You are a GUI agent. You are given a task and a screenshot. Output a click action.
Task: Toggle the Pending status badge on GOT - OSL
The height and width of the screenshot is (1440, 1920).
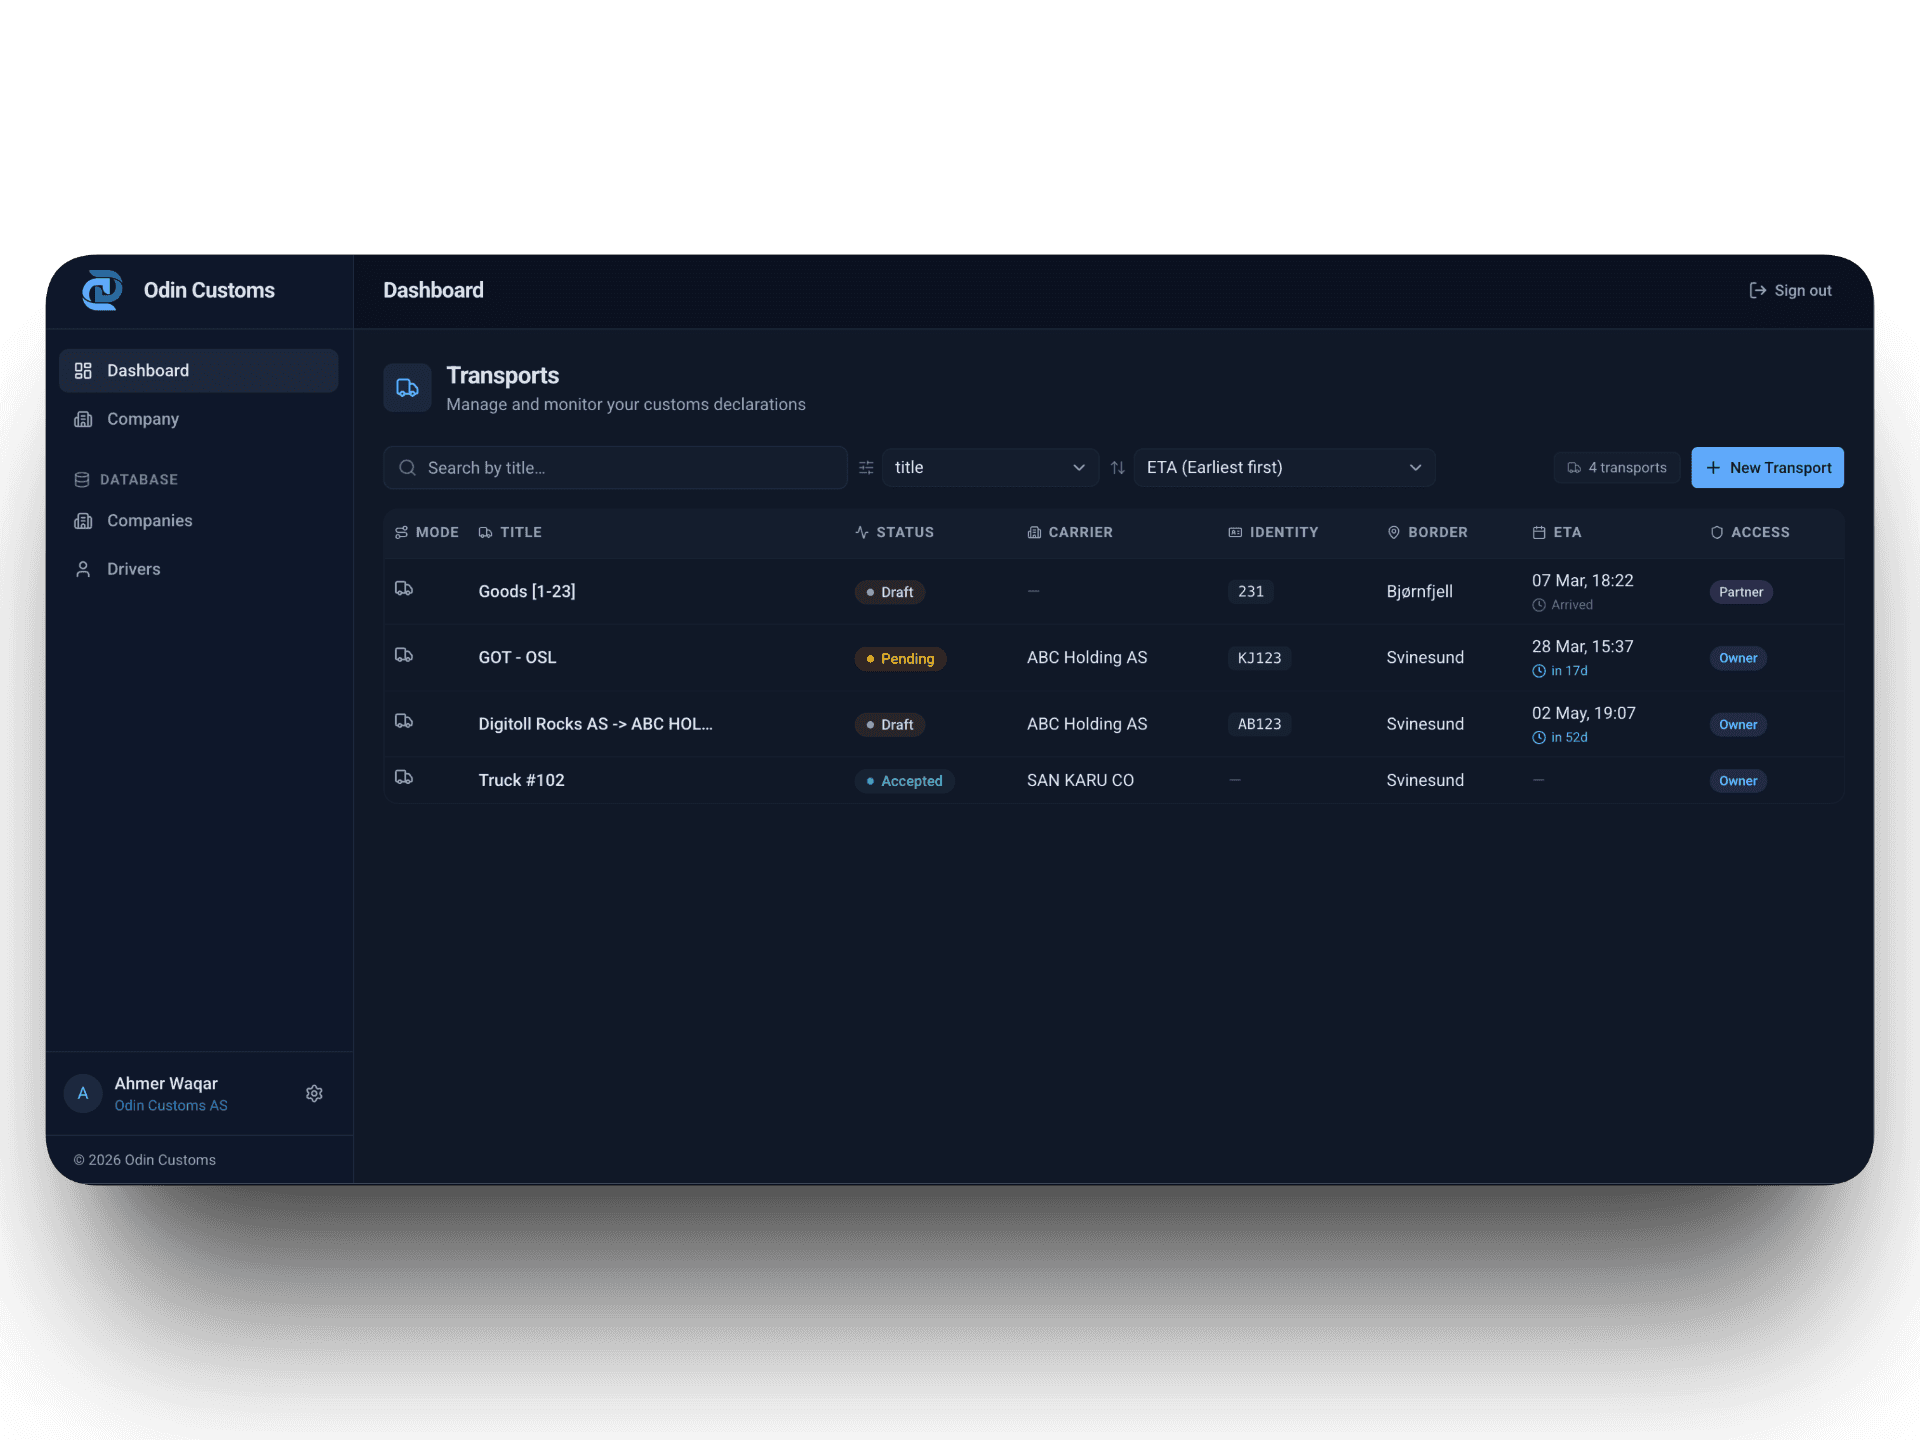tap(900, 658)
